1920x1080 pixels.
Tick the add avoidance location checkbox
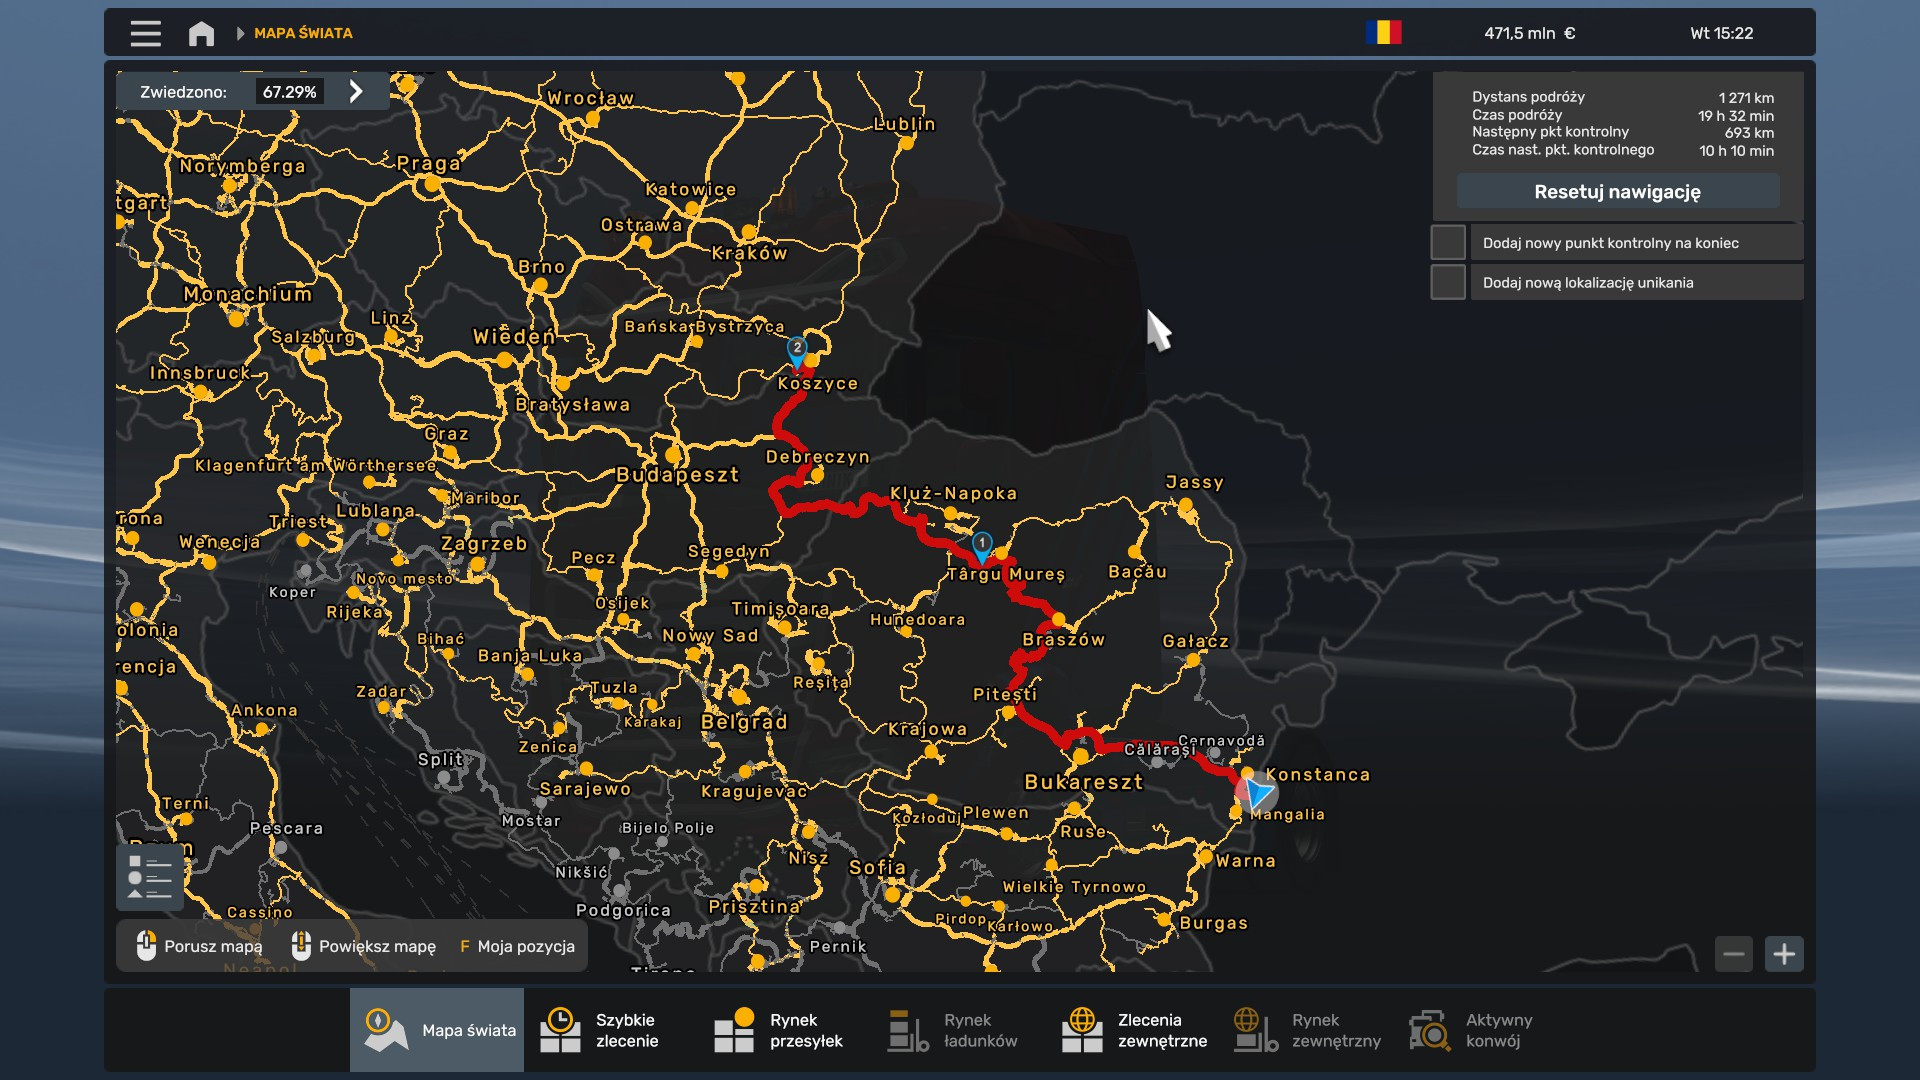coord(1447,282)
